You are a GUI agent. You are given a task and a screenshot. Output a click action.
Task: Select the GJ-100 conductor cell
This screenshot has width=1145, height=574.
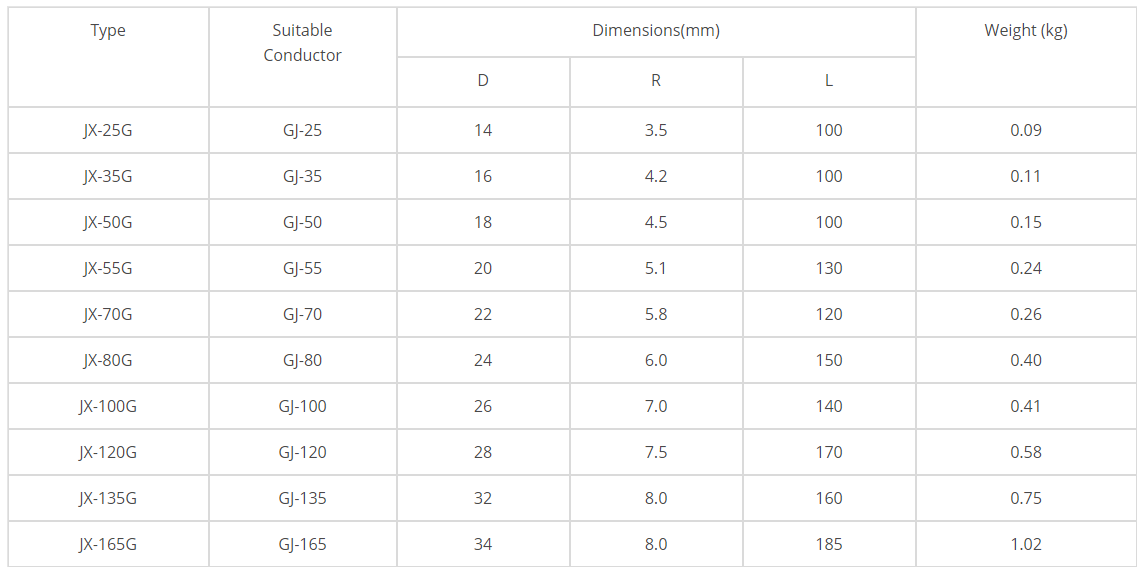pyautogui.click(x=302, y=407)
